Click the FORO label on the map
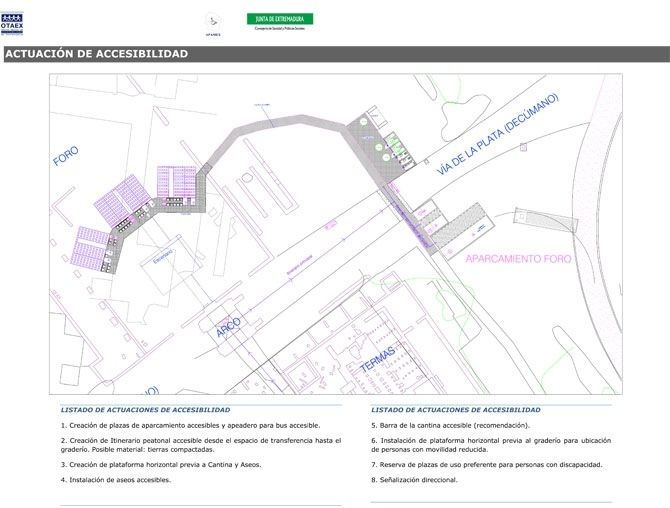The width and height of the screenshot is (670, 508). [66, 156]
